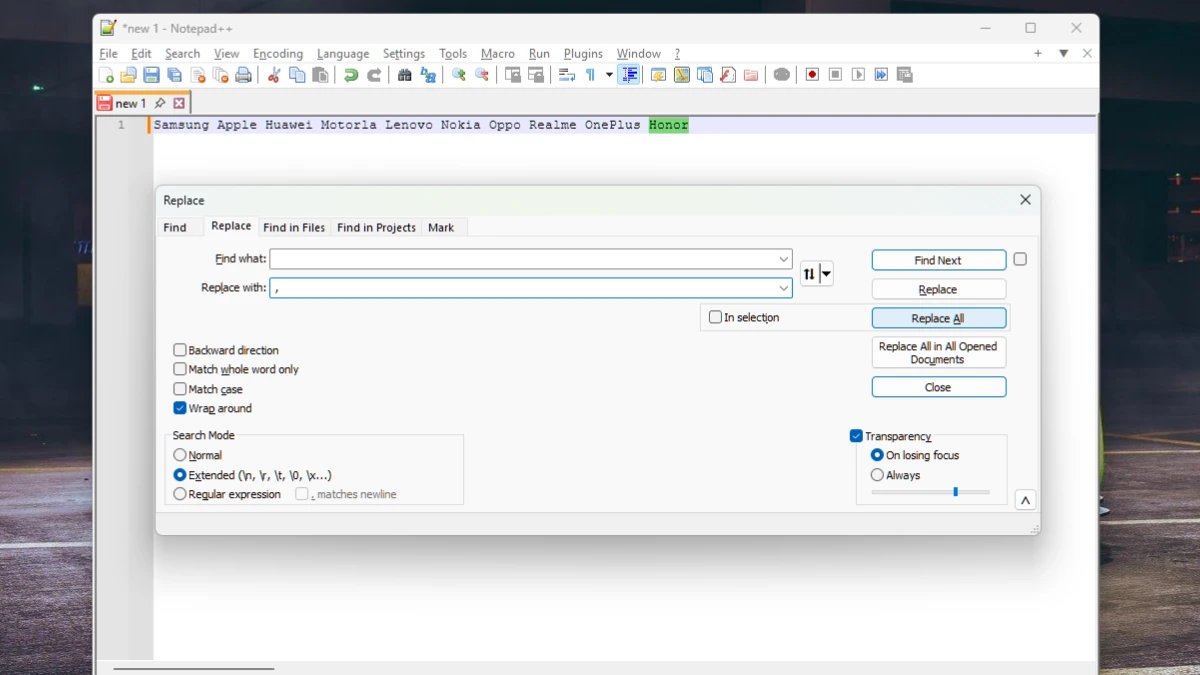This screenshot has height=675, width=1200.
Task: Click the pin icon on new 1 tab
Action: pyautogui.click(x=160, y=103)
